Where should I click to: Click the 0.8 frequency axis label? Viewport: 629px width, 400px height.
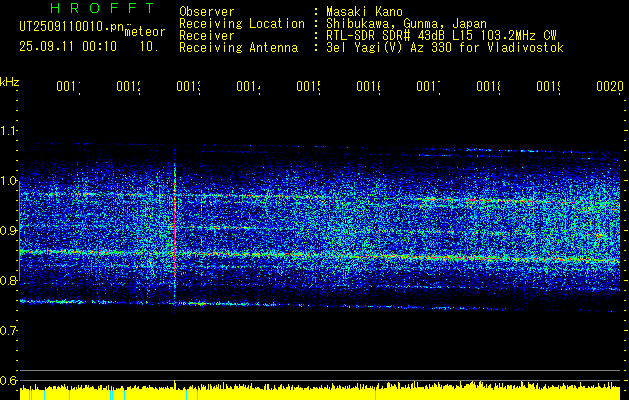coord(9,280)
